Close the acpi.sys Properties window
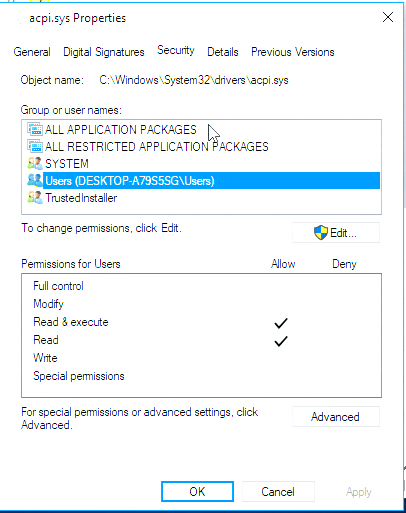 click(x=388, y=17)
